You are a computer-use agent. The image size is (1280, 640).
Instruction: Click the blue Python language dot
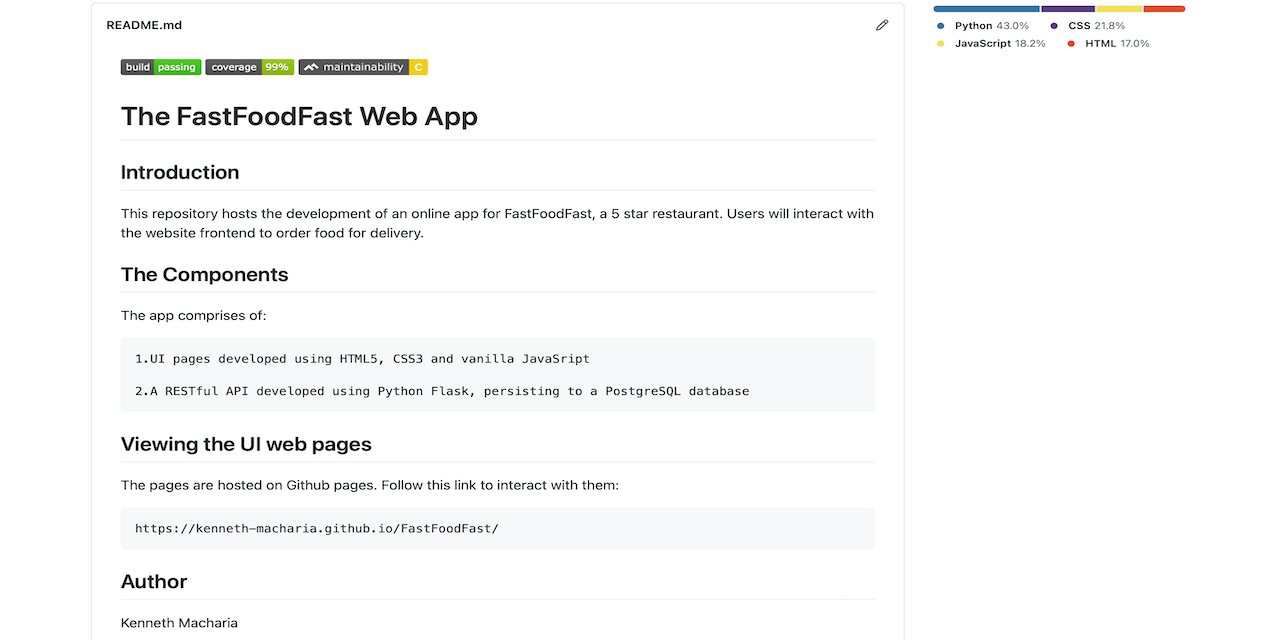pos(940,25)
